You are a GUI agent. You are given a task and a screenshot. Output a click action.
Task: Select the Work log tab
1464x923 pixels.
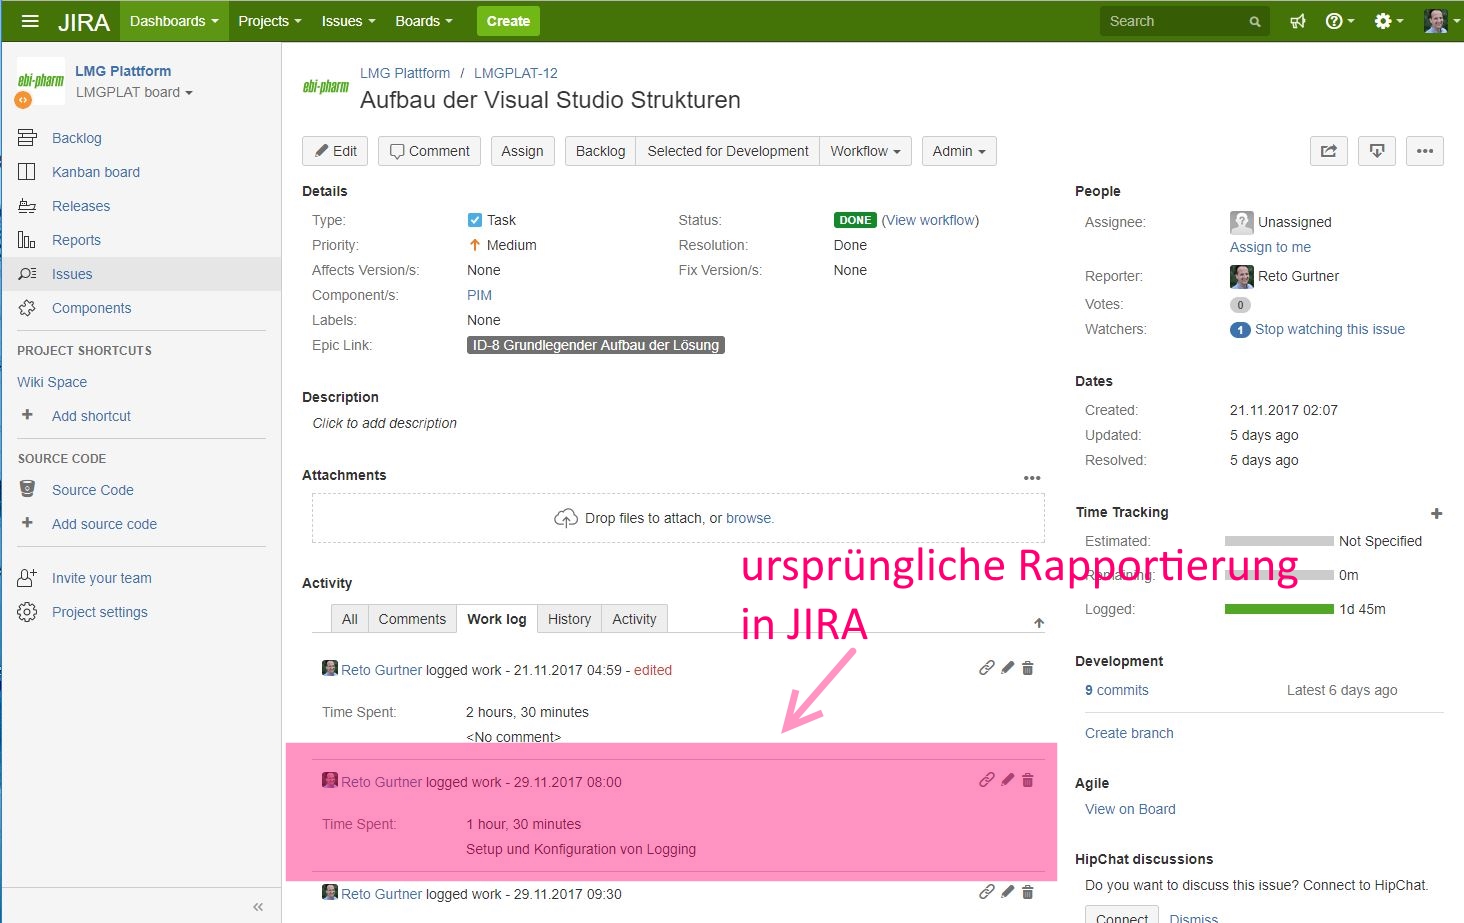click(x=497, y=619)
